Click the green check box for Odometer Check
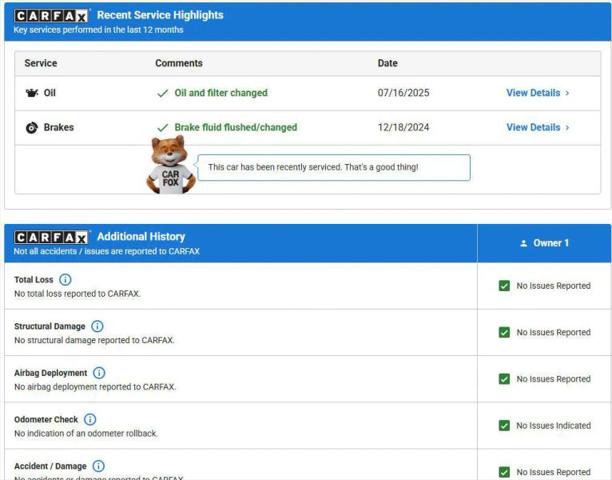Viewport: 612px width, 480px height. click(x=504, y=425)
